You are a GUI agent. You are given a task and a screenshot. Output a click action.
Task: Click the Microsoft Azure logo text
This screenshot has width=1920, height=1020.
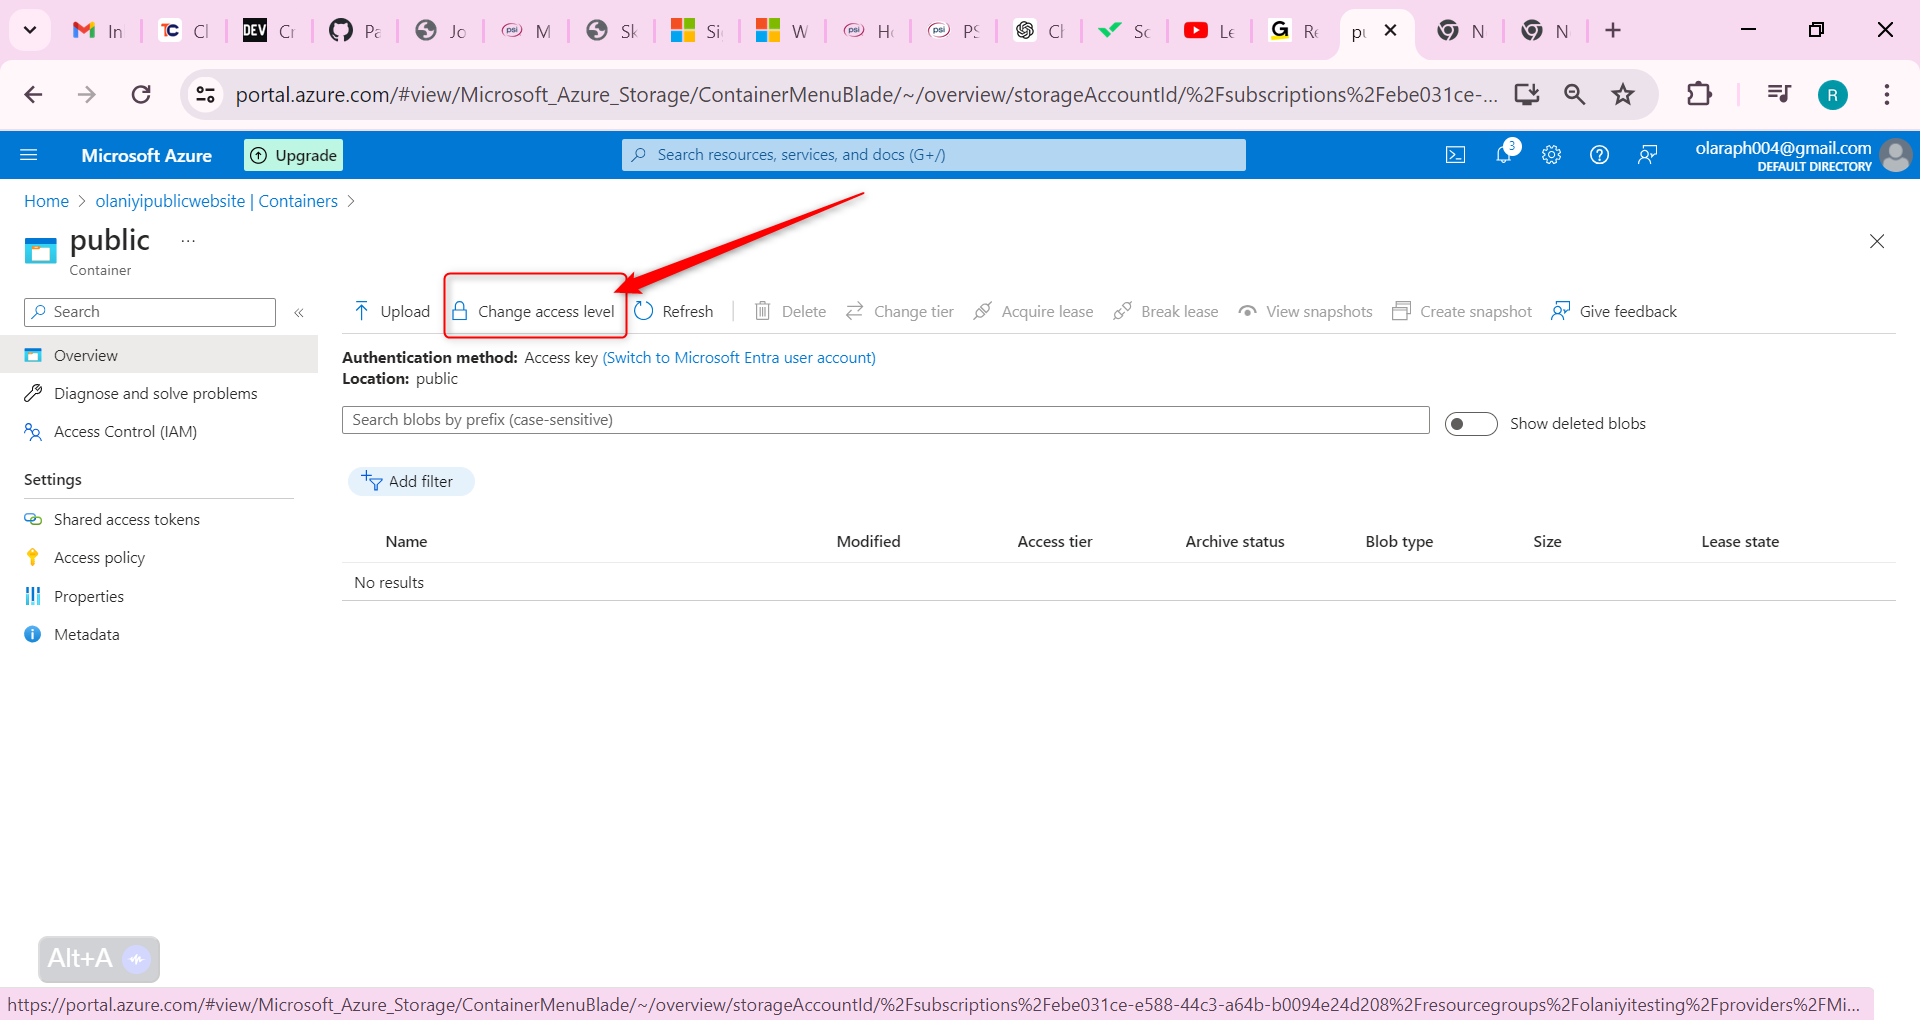147,155
